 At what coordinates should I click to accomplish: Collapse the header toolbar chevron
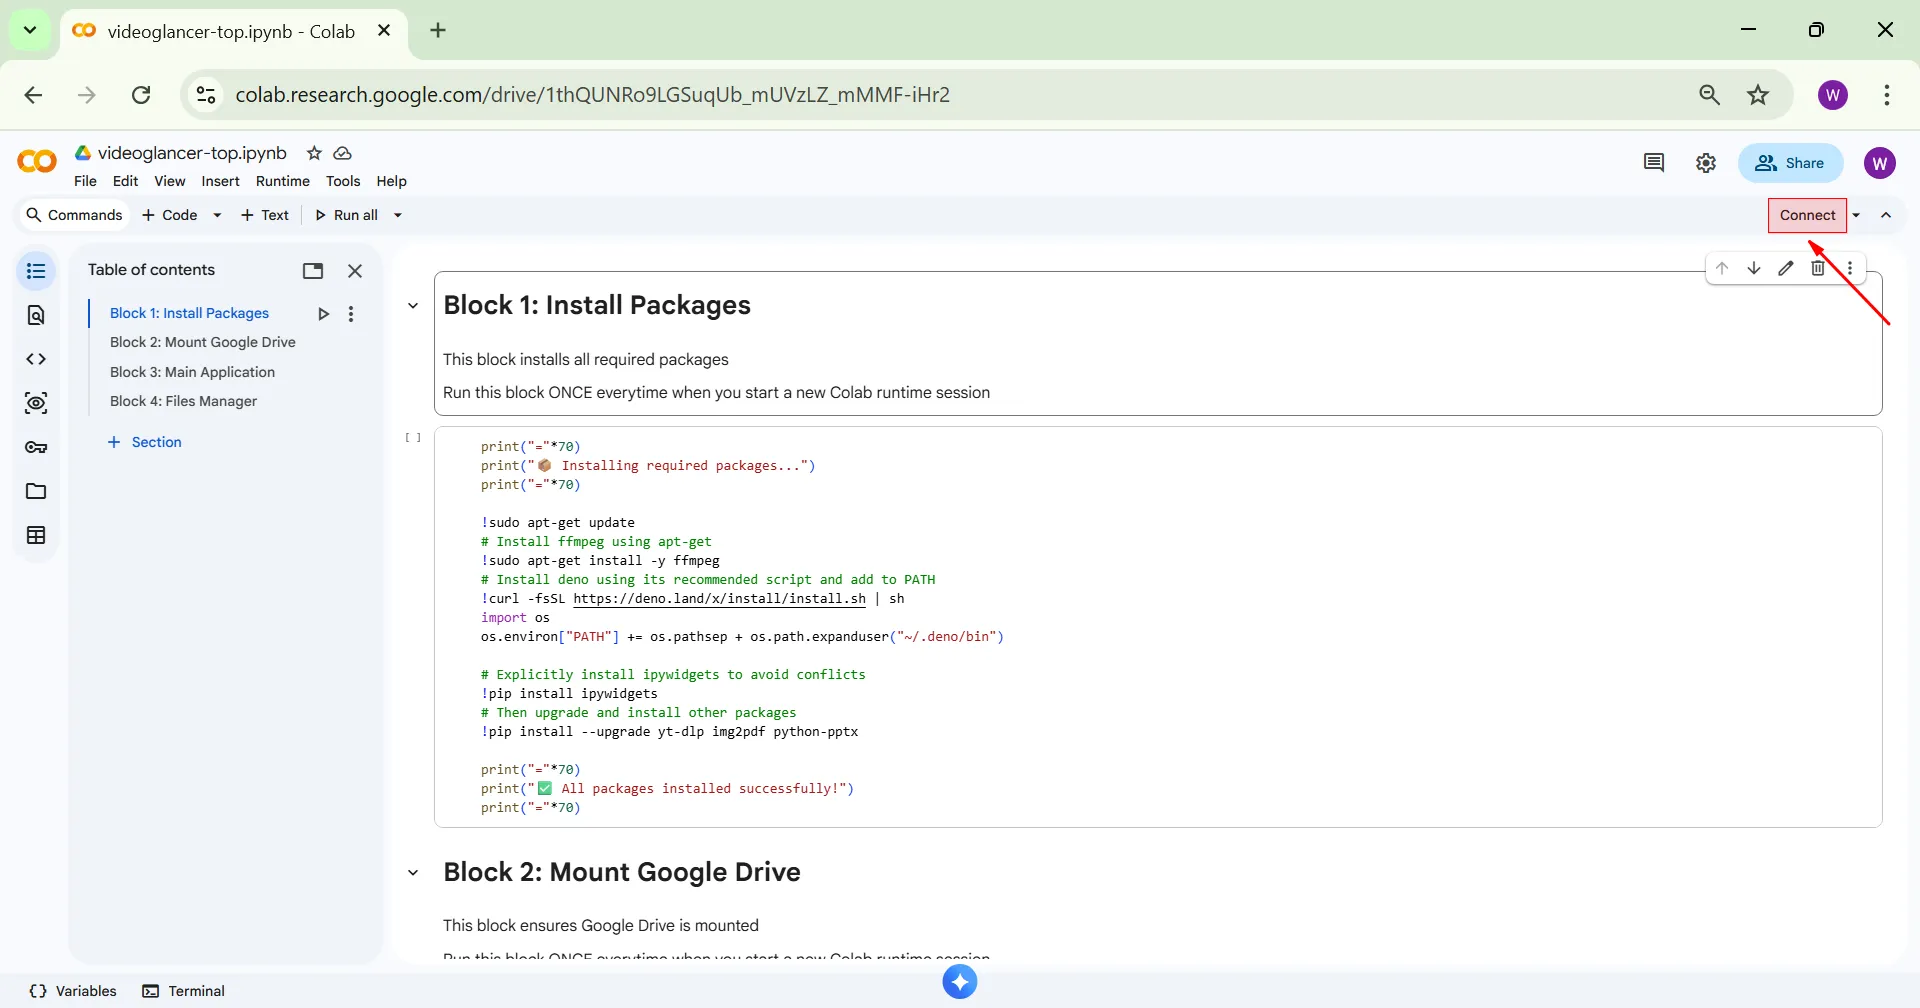[x=1886, y=215]
